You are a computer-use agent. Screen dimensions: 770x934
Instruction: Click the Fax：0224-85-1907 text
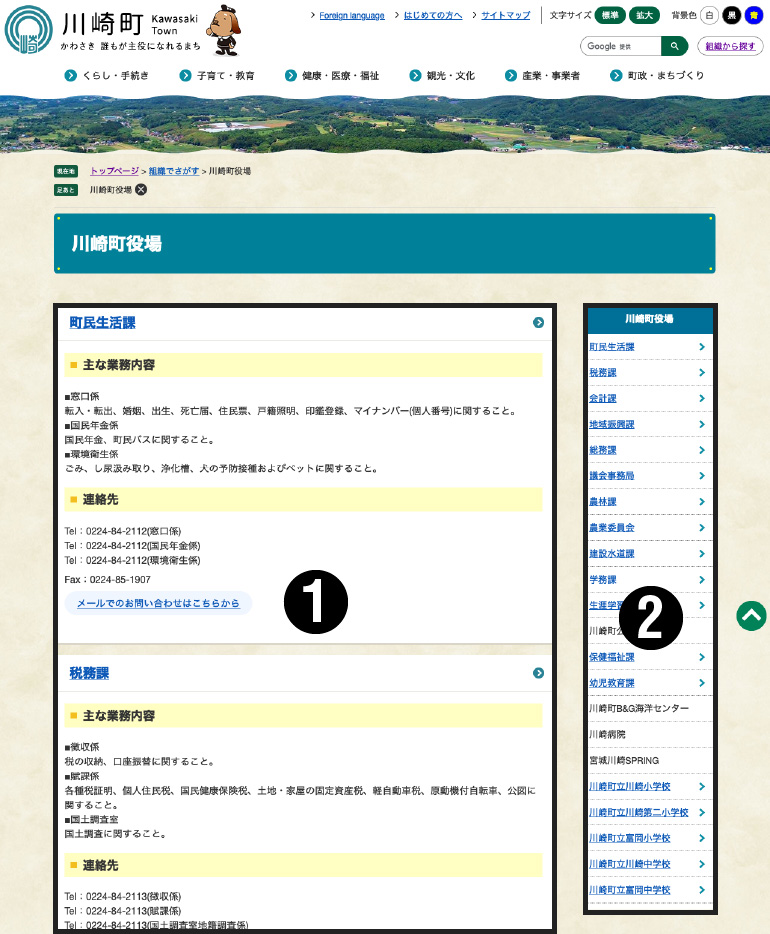click(x=107, y=580)
